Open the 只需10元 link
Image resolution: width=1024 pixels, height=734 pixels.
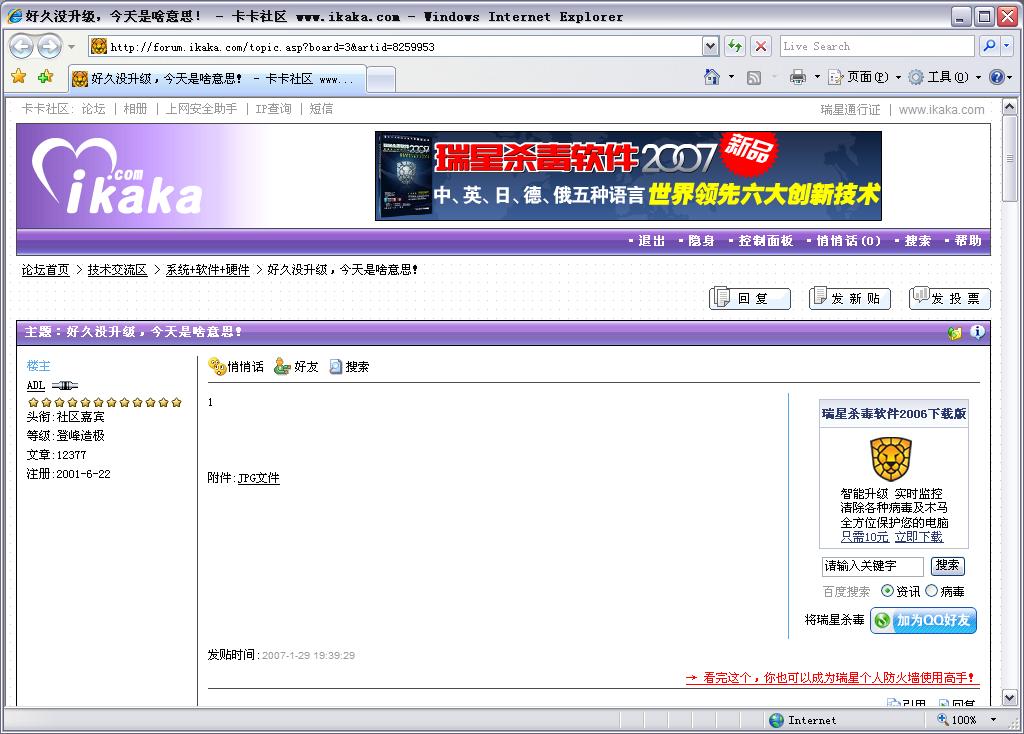coord(865,537)
